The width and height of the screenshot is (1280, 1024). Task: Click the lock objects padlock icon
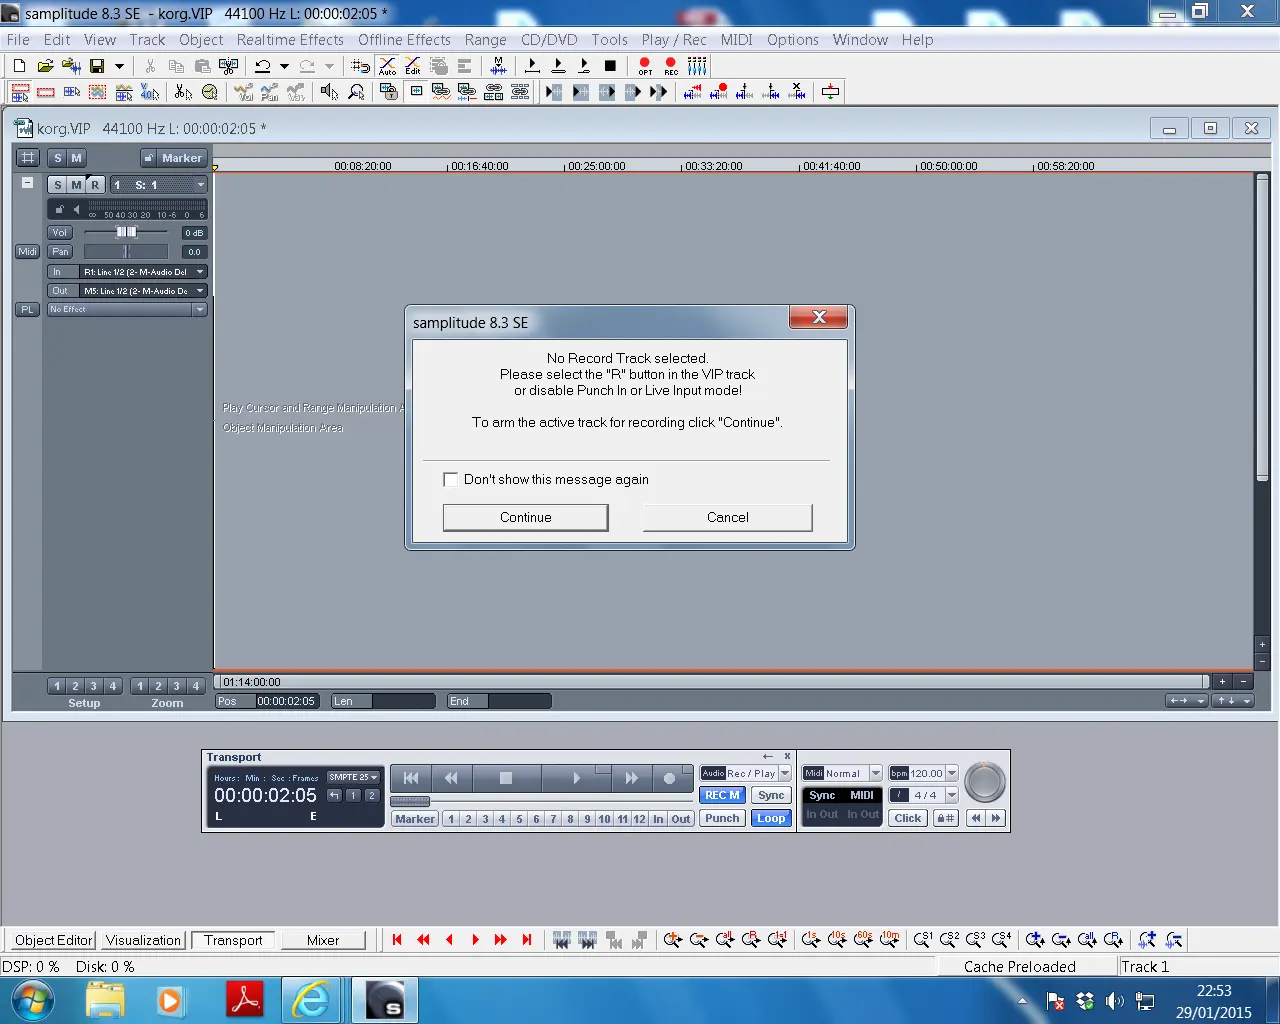click(388, 92)
